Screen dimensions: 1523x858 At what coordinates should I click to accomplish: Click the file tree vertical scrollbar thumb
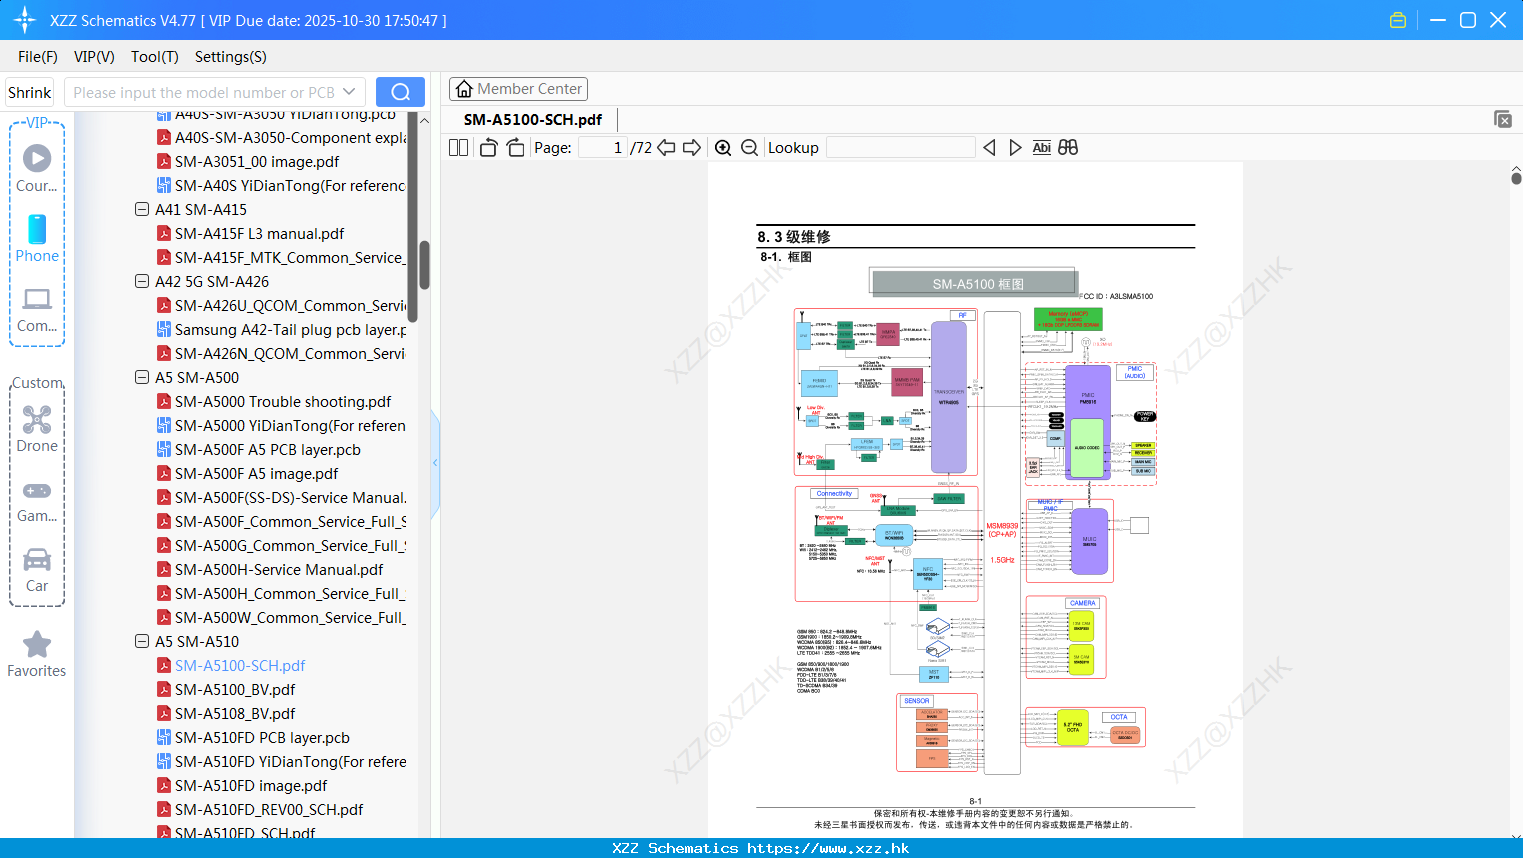424,264
